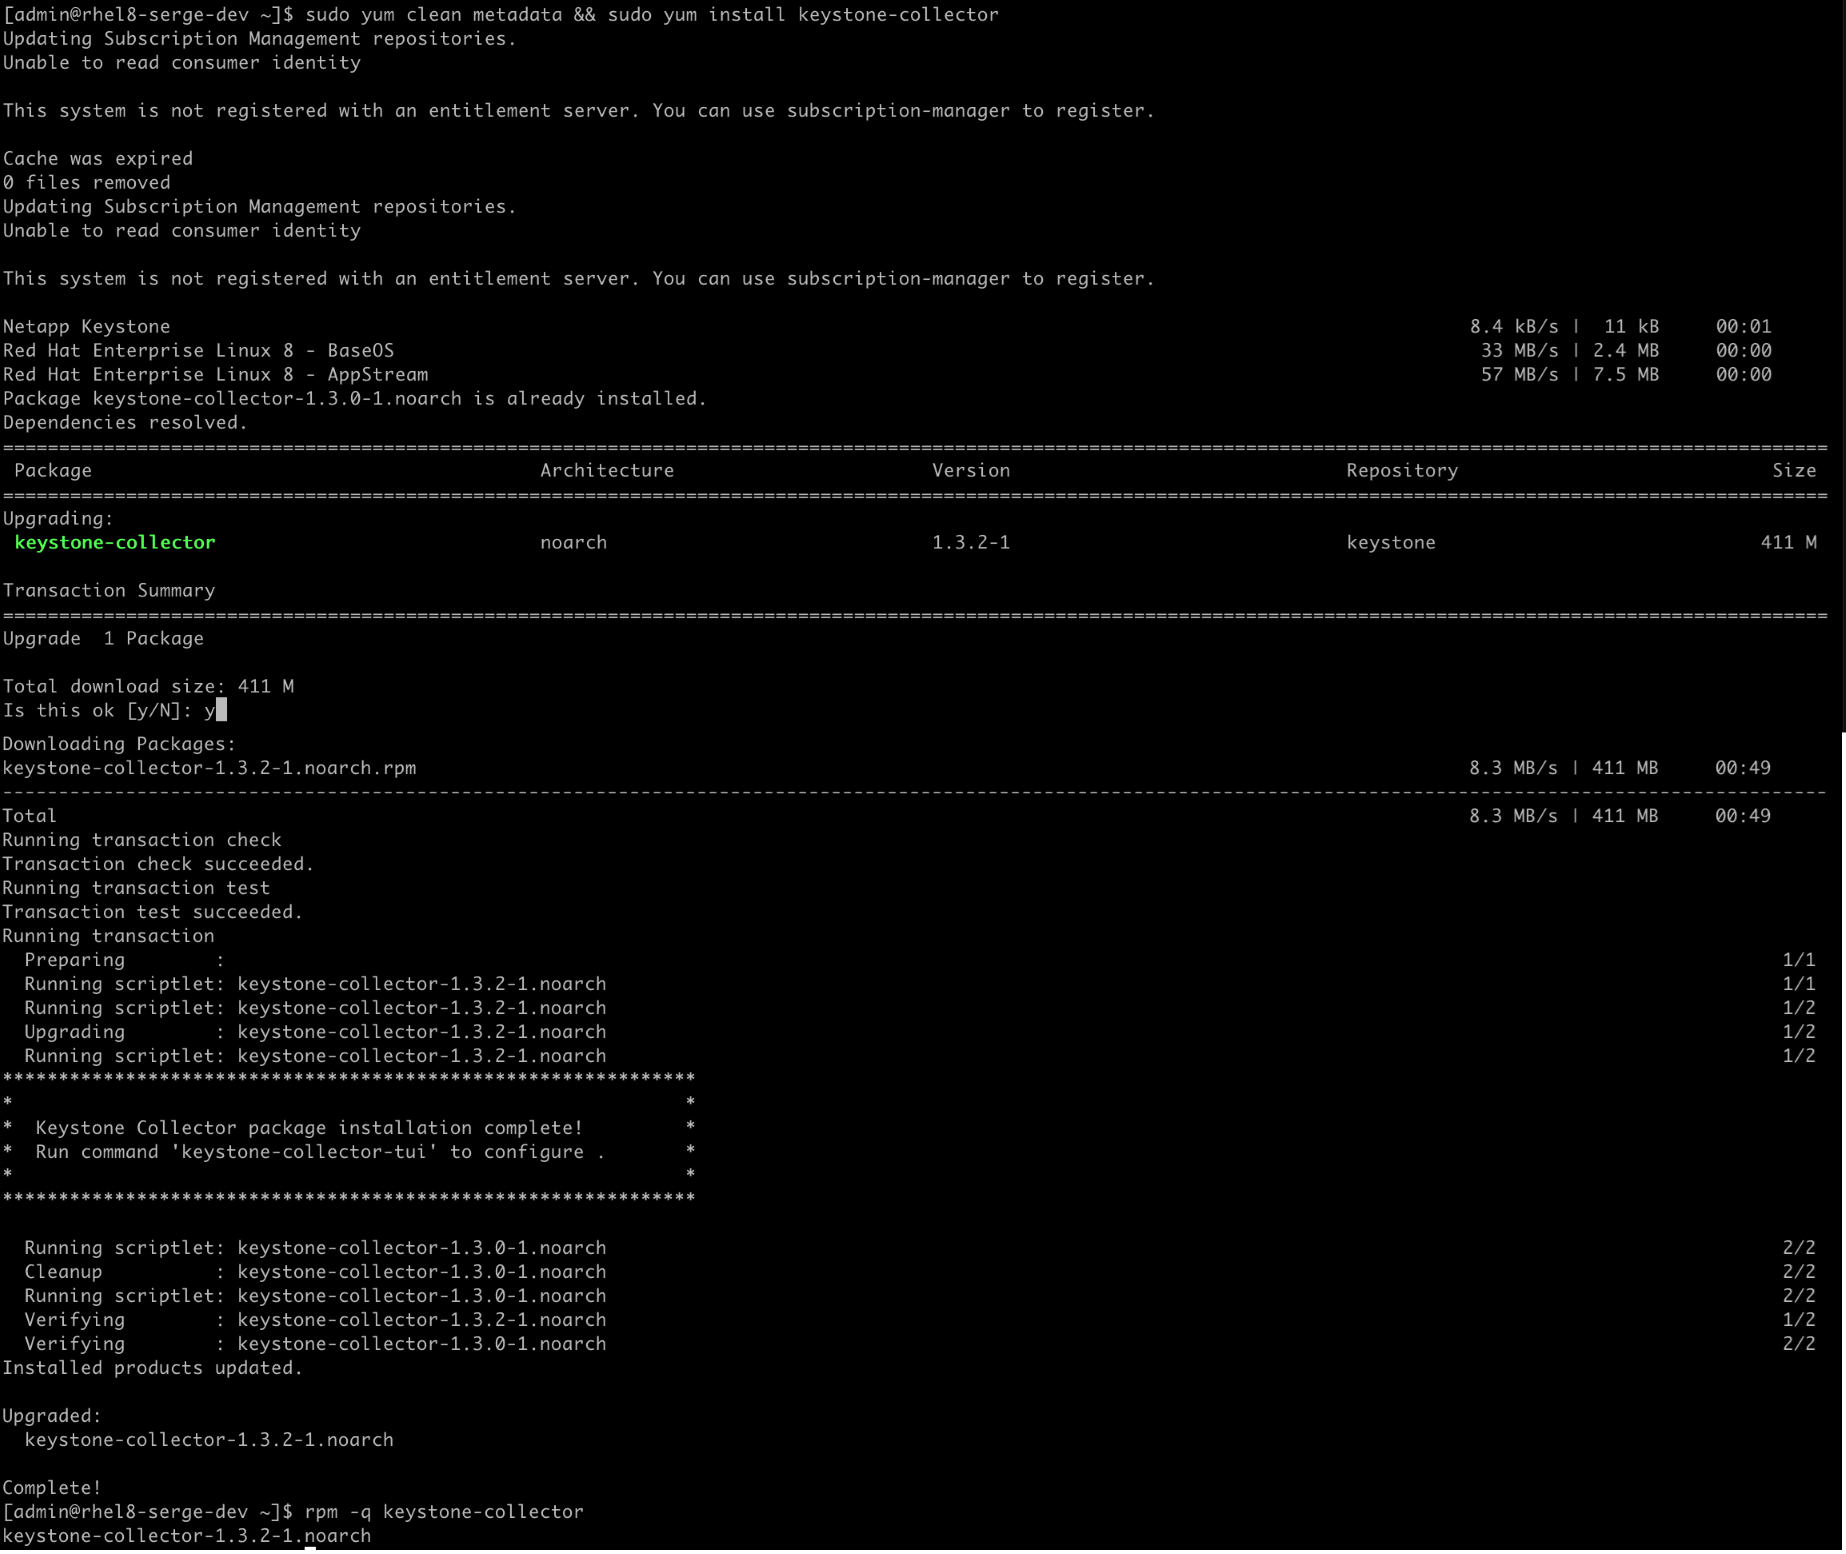The height and width of the screenshot is (1554, 1846).
Task: Select the 'Upgrading:' section label above the package row
Action: click(x=59, y=519)
